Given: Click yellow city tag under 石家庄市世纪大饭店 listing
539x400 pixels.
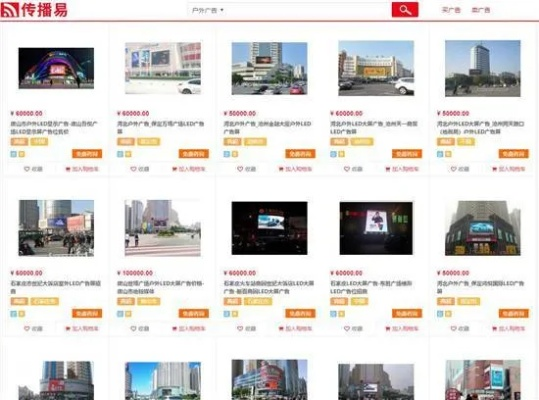Looking at the screenshot, I should pyautogui.click(x=45, y=301).
